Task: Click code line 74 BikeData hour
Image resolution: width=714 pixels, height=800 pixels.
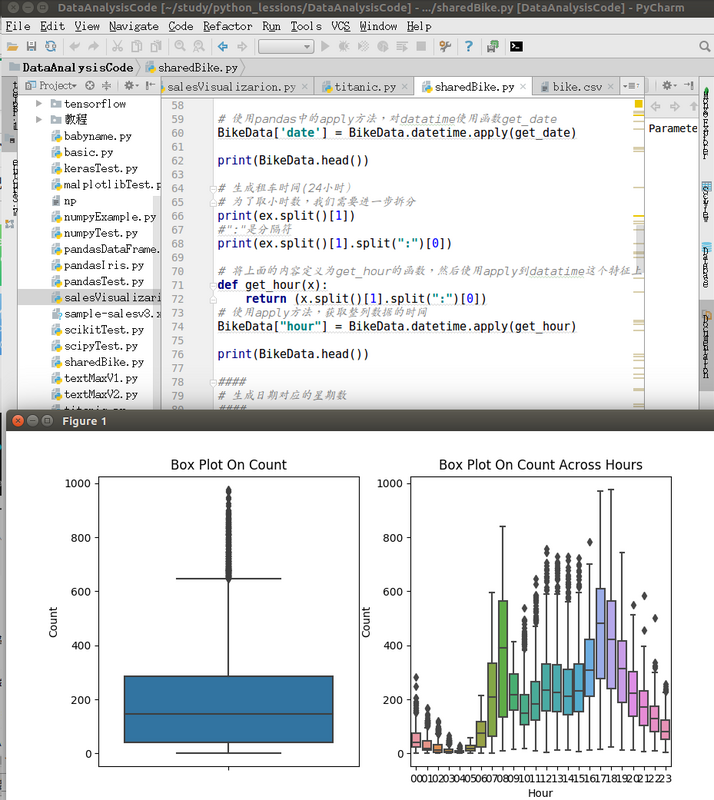Action: [x=397, y=327]
